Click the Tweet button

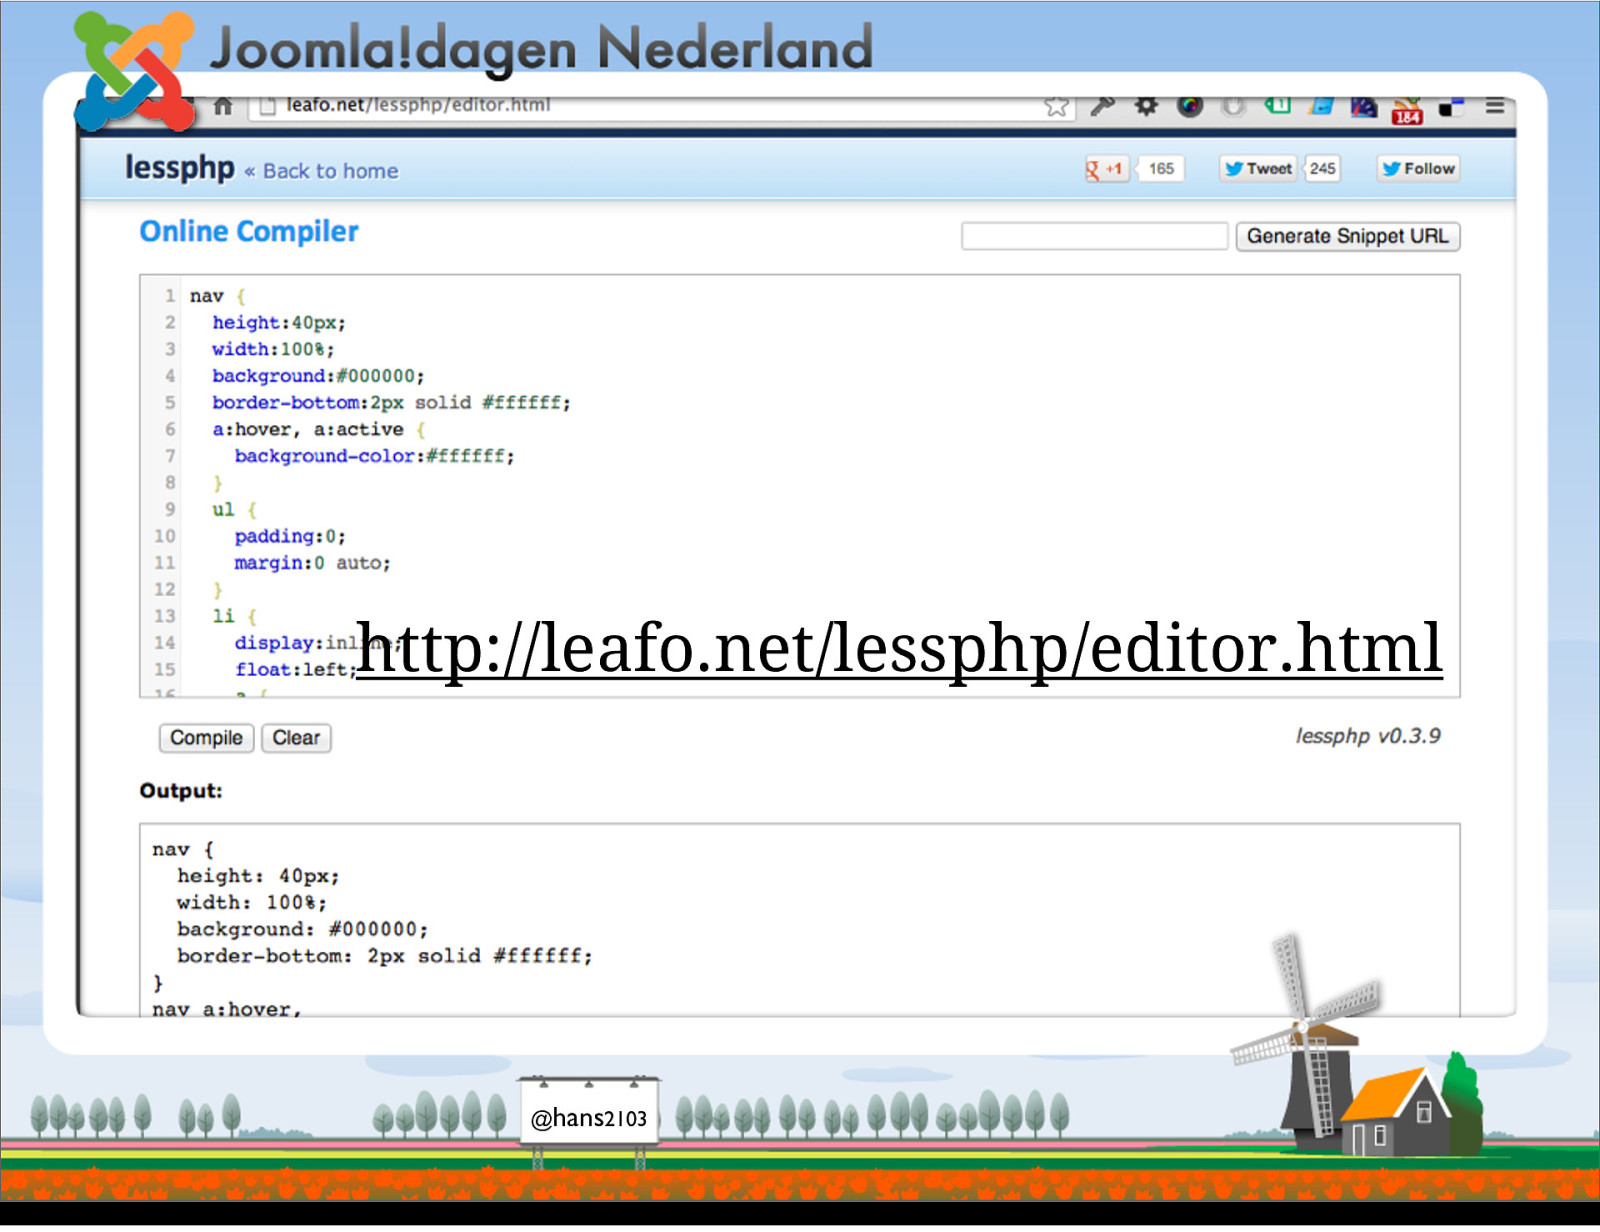1258,169
